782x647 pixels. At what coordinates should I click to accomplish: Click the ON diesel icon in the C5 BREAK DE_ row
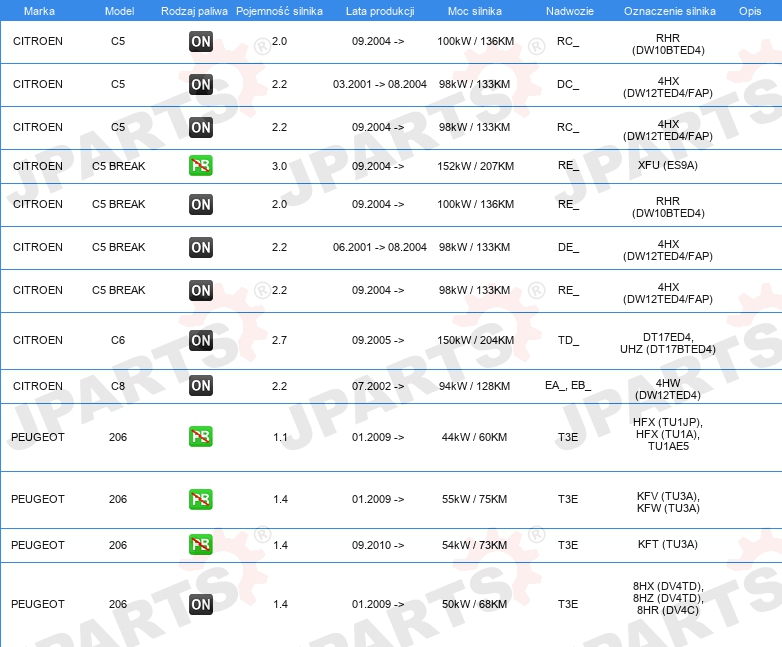[x=201, y=247]
